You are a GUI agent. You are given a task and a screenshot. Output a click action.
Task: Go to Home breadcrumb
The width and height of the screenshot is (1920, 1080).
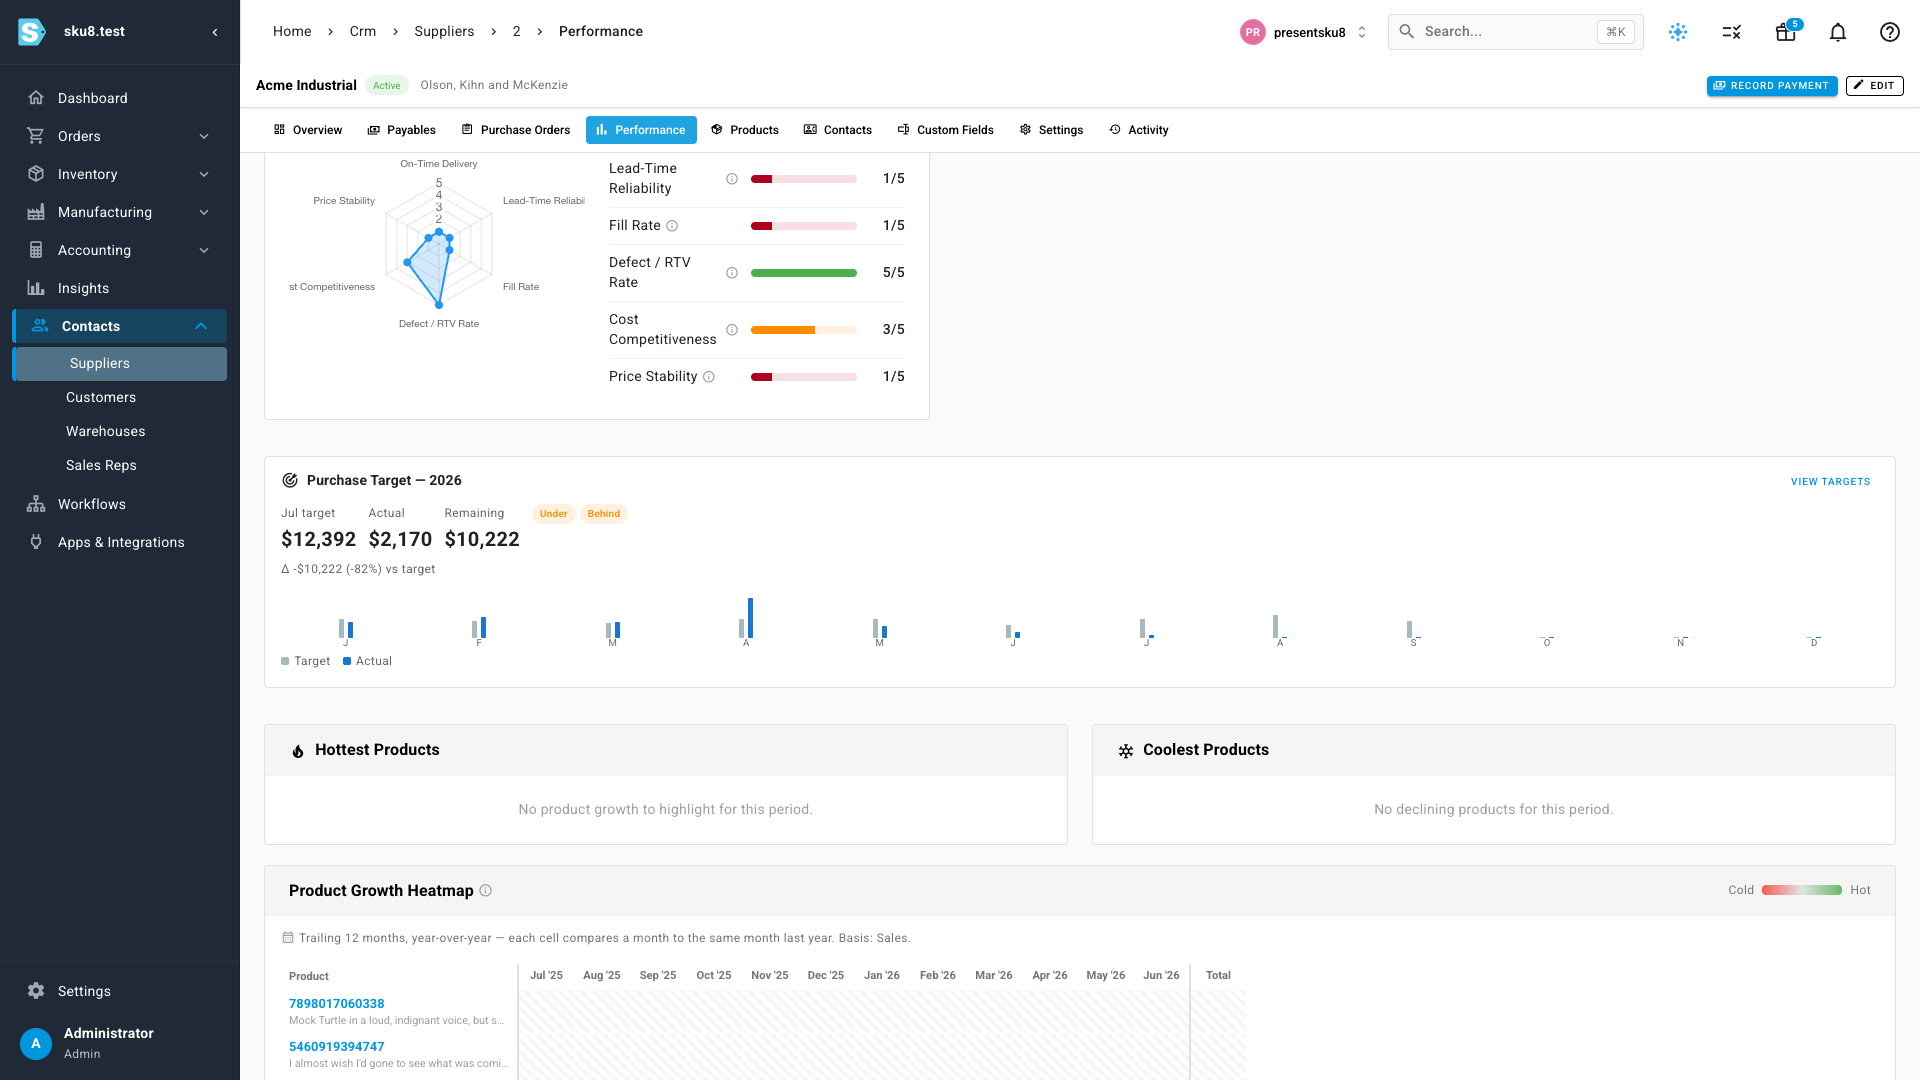(x=292, y=32)
